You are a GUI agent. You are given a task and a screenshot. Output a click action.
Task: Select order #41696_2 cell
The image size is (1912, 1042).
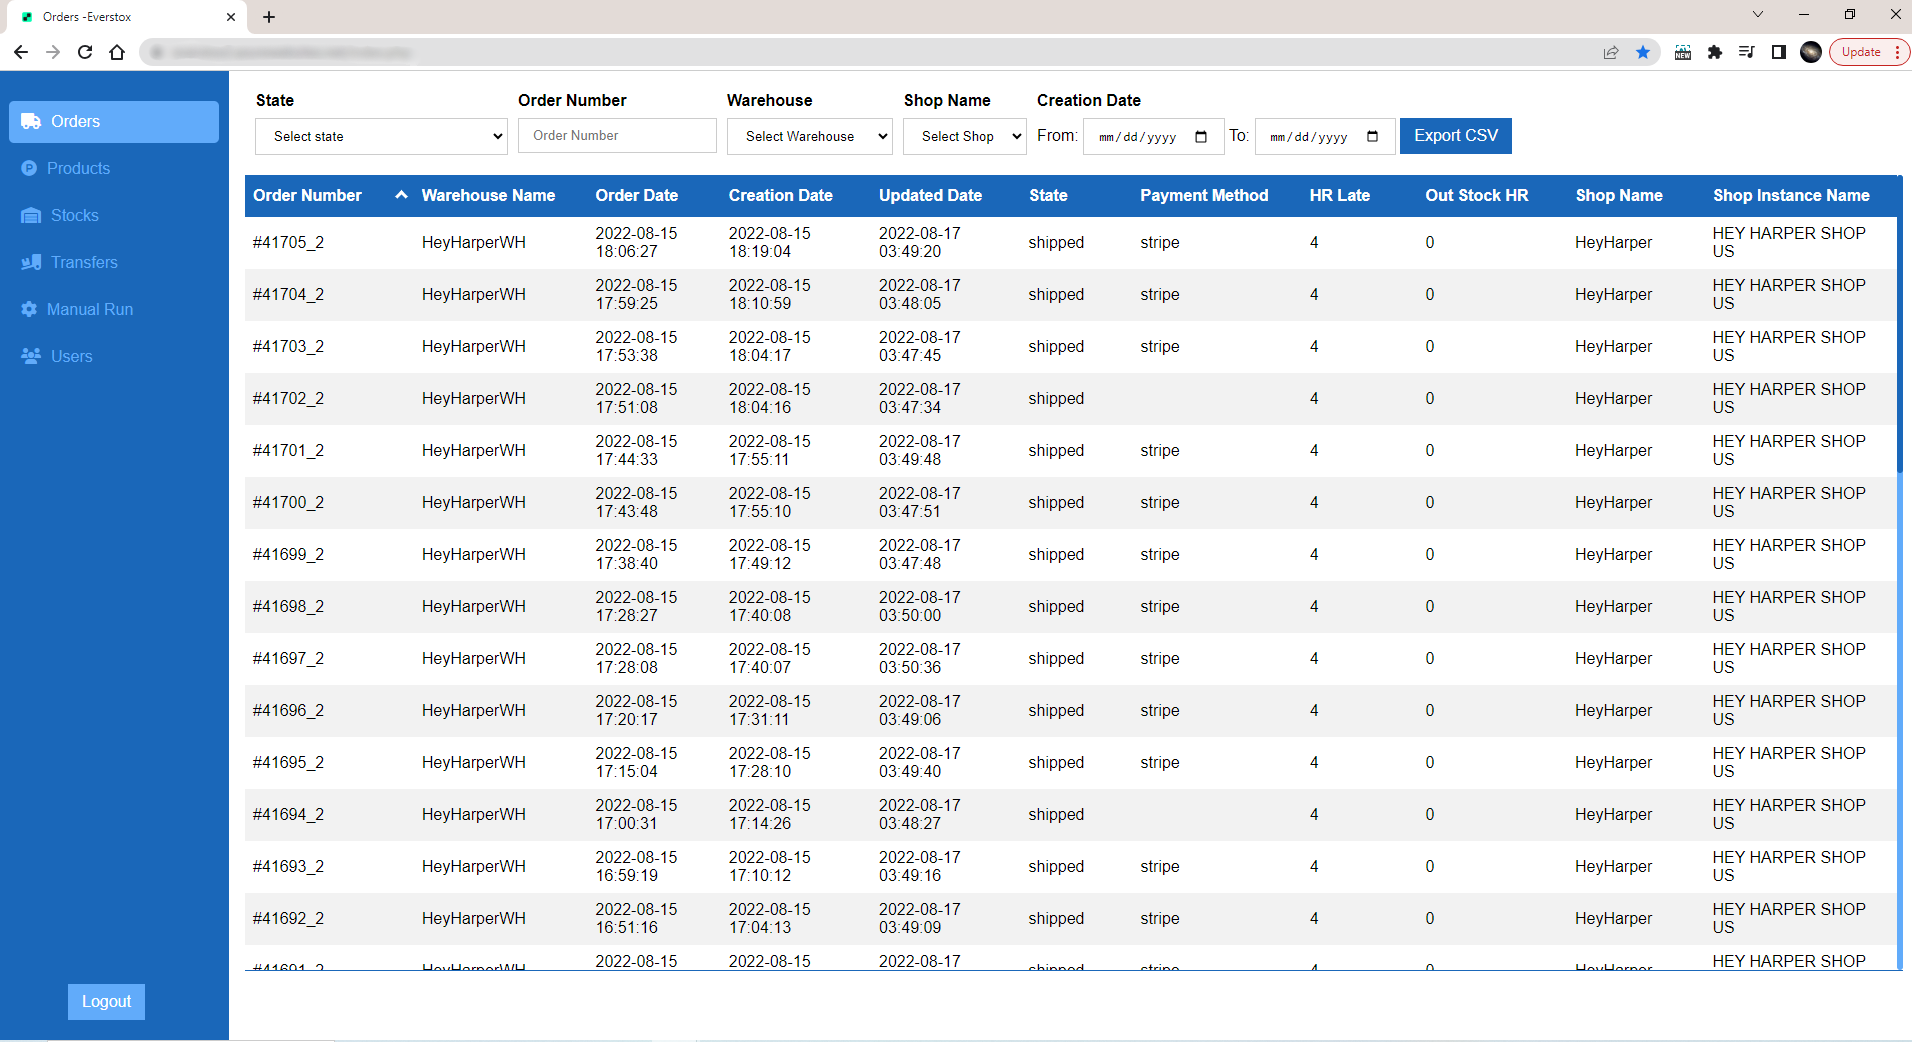(x=288, y=711)
